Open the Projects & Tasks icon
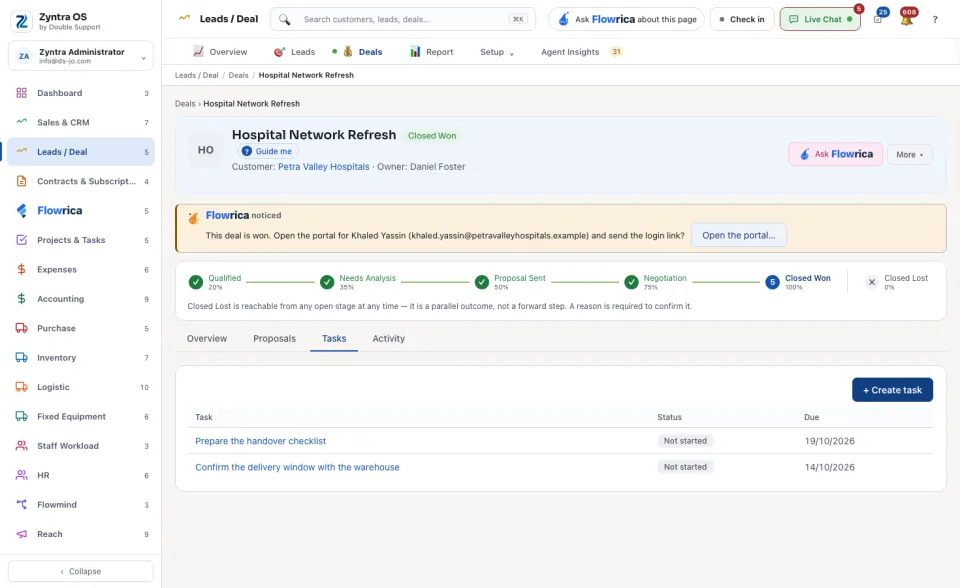Viewport: 960px width, 588px height. tap(21, 240)
